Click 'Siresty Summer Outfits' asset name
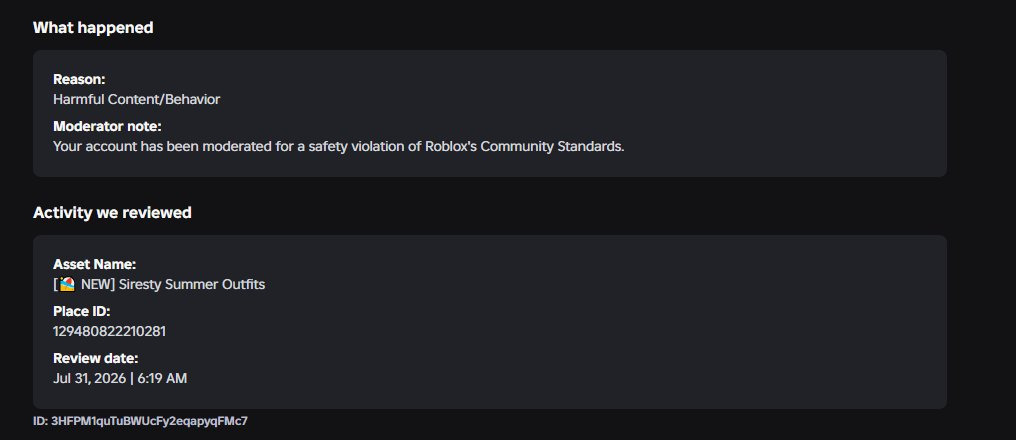 click(192, 284)
